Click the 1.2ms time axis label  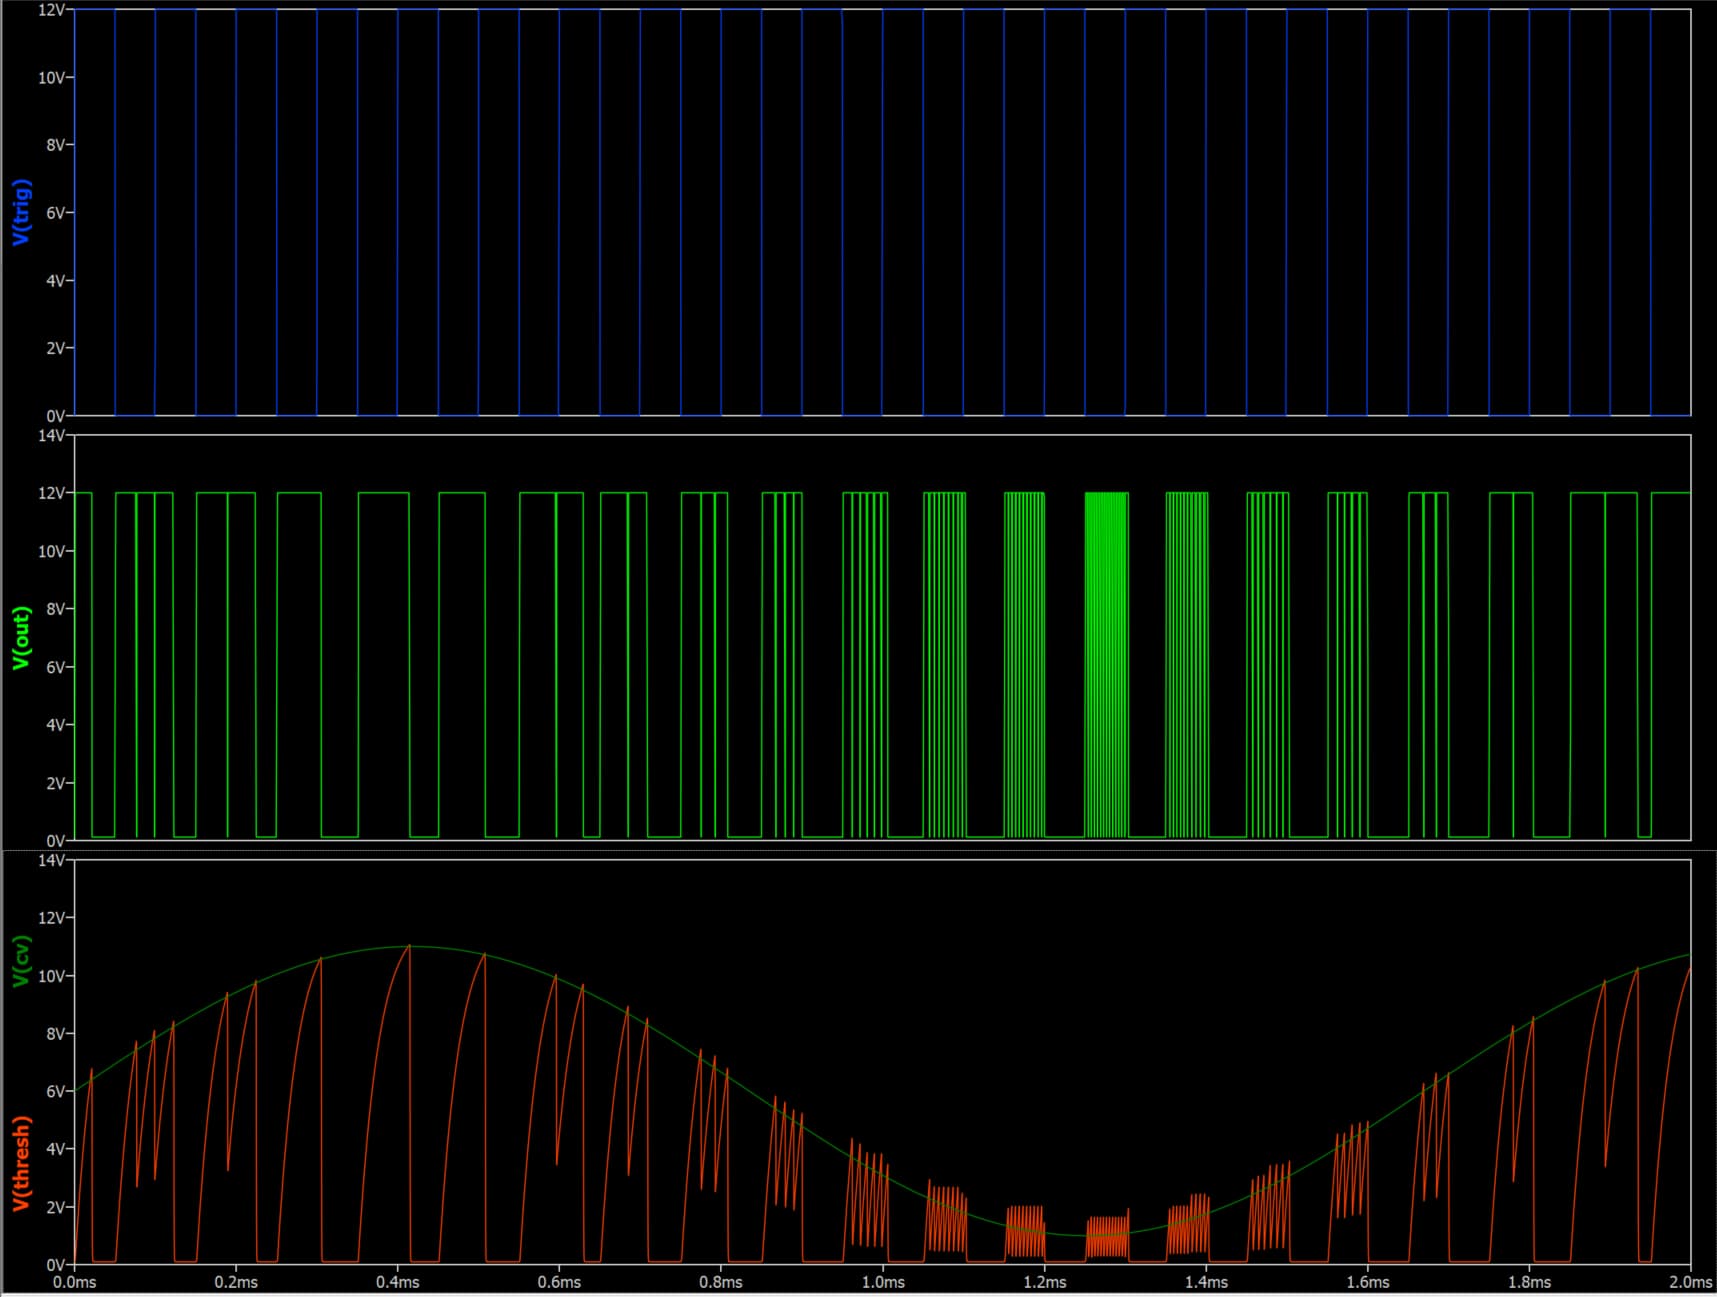(x=1044, y=1282)
